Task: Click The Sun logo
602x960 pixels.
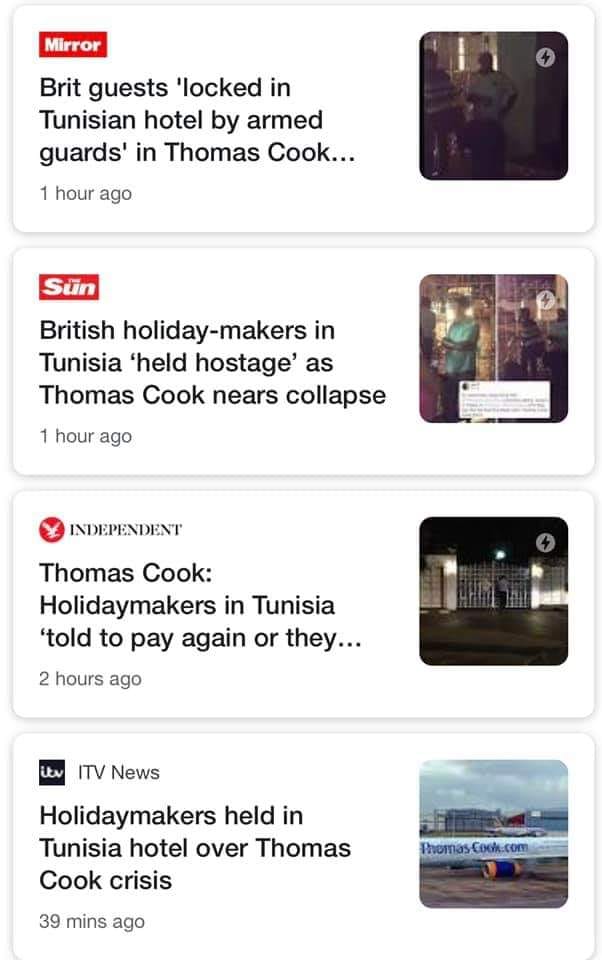Action: [69, 288]
